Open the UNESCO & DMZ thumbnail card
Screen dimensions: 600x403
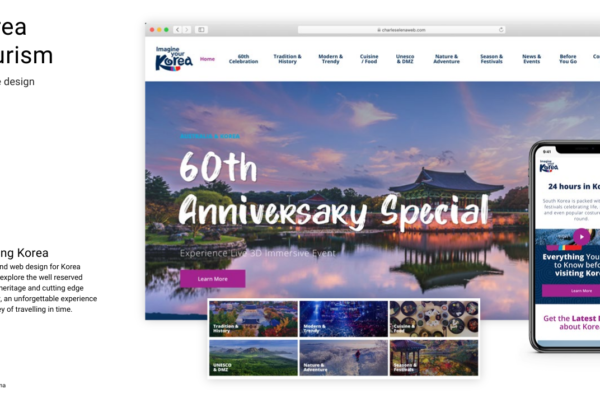(253, 358)
